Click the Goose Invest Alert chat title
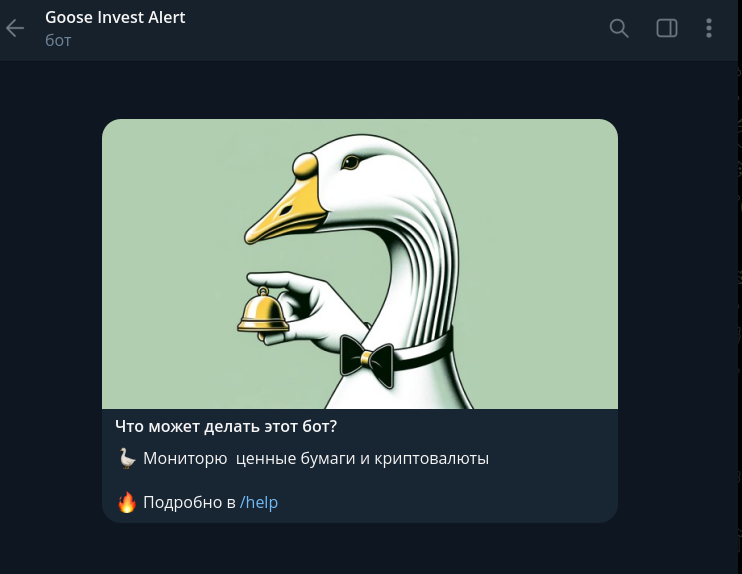The height and width of the screenshot is (574, 742). coord(115,17)
